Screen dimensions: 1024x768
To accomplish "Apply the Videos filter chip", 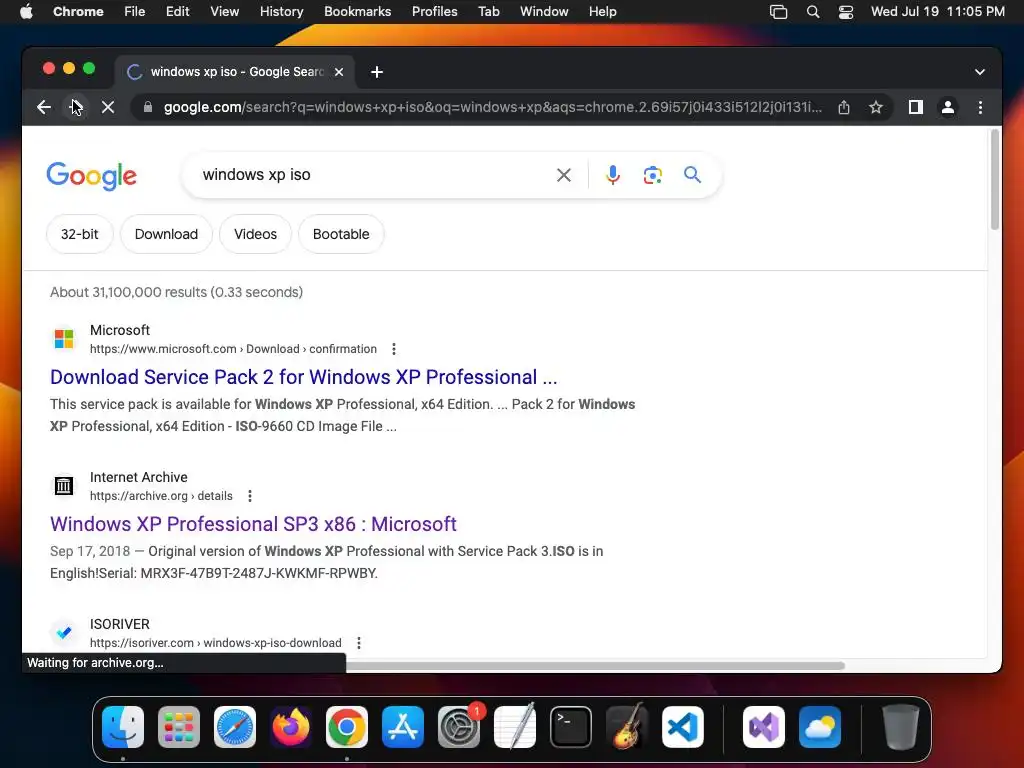I will tap(255, 234).
